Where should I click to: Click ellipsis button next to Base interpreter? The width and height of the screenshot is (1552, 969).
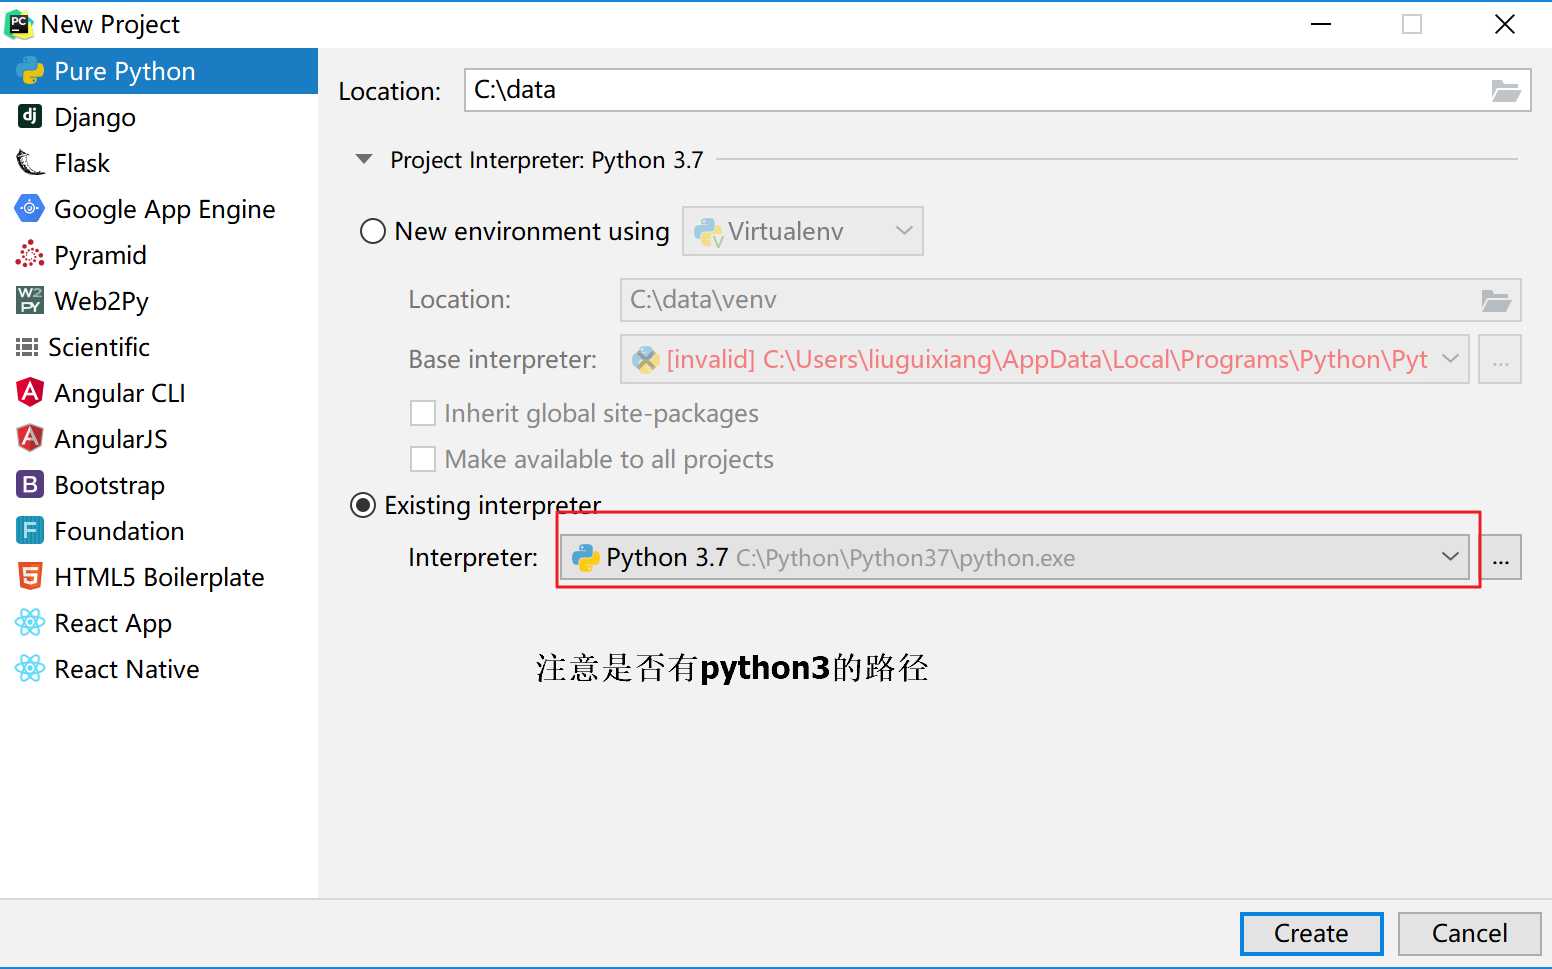tap(1501, 359)
